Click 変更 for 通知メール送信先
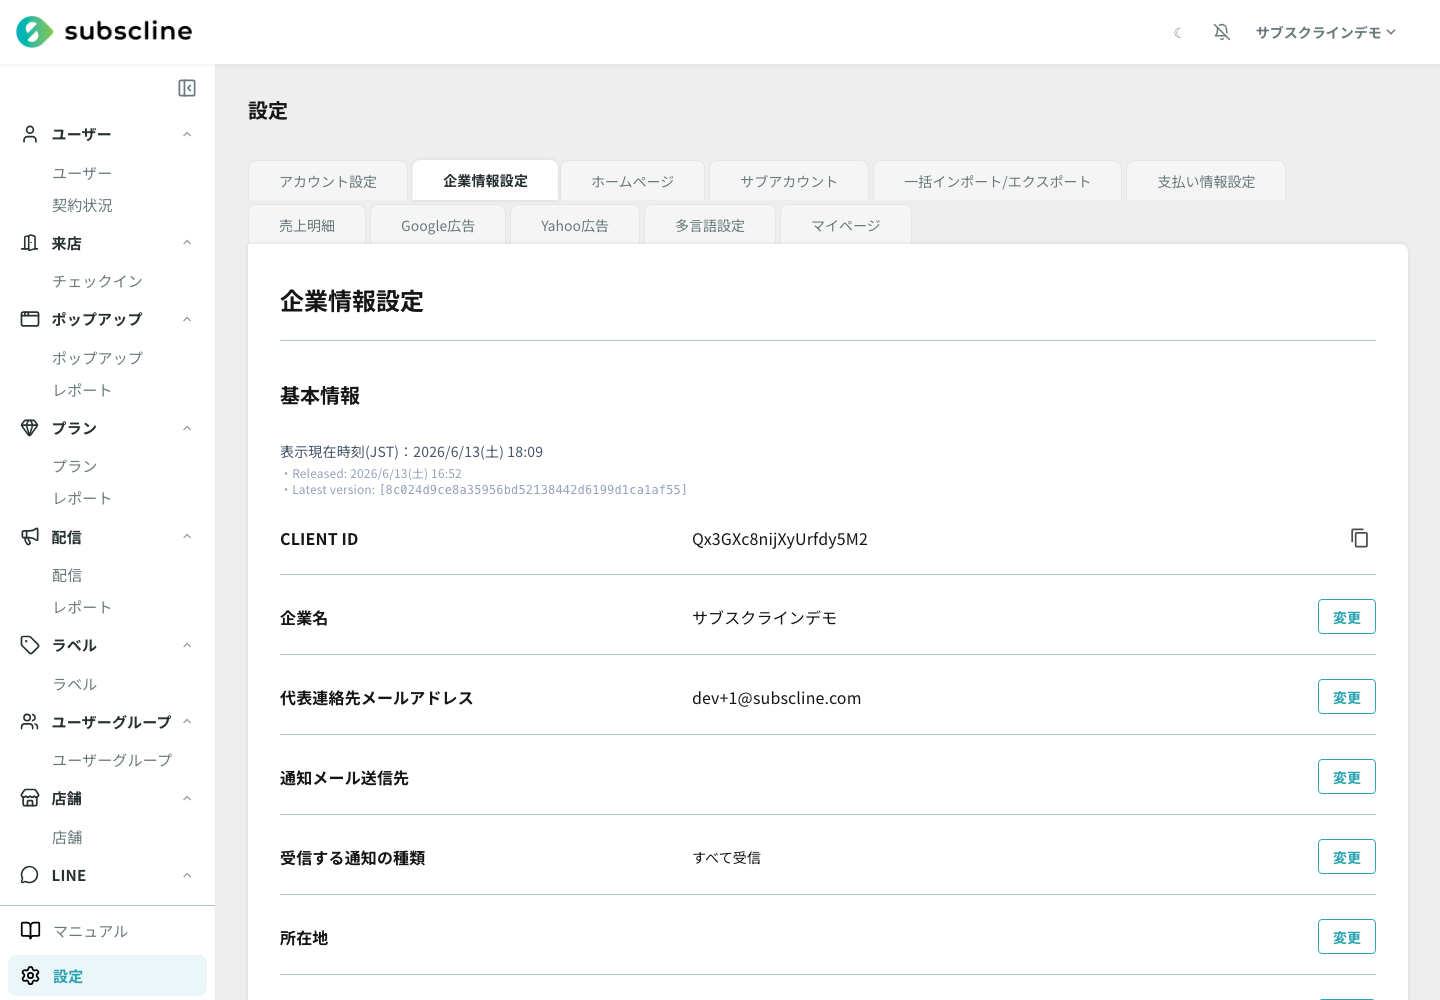Screen dimensions: 1440x1000 [1346, 777]
